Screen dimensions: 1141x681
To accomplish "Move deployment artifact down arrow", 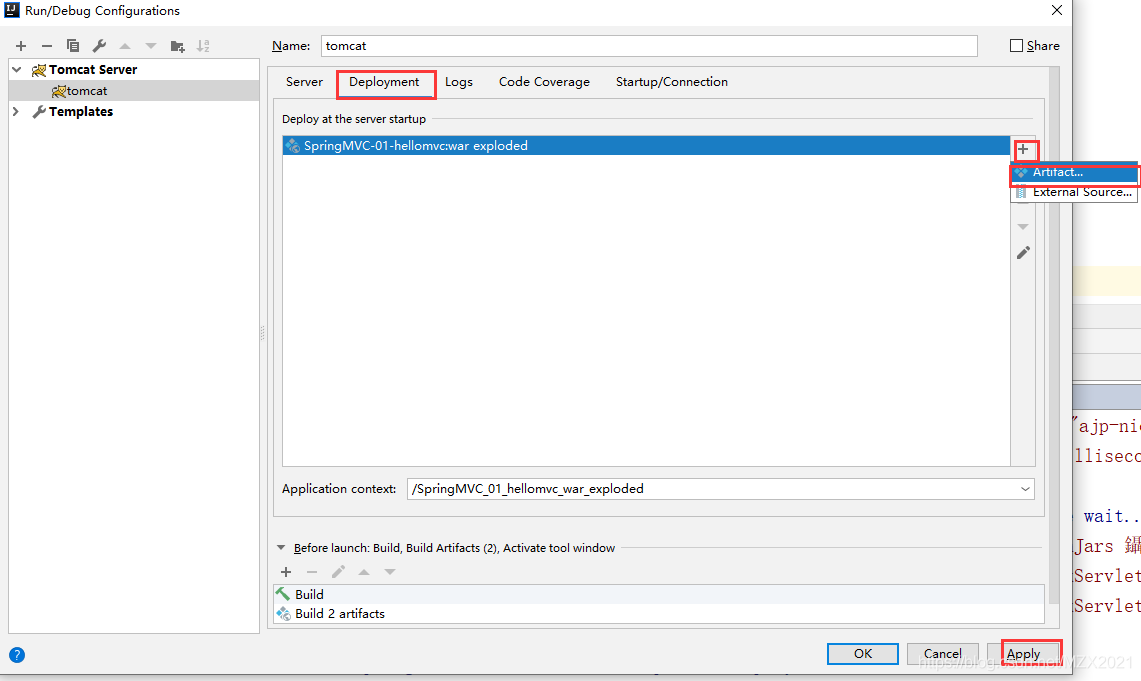I will coord(1023,227).
